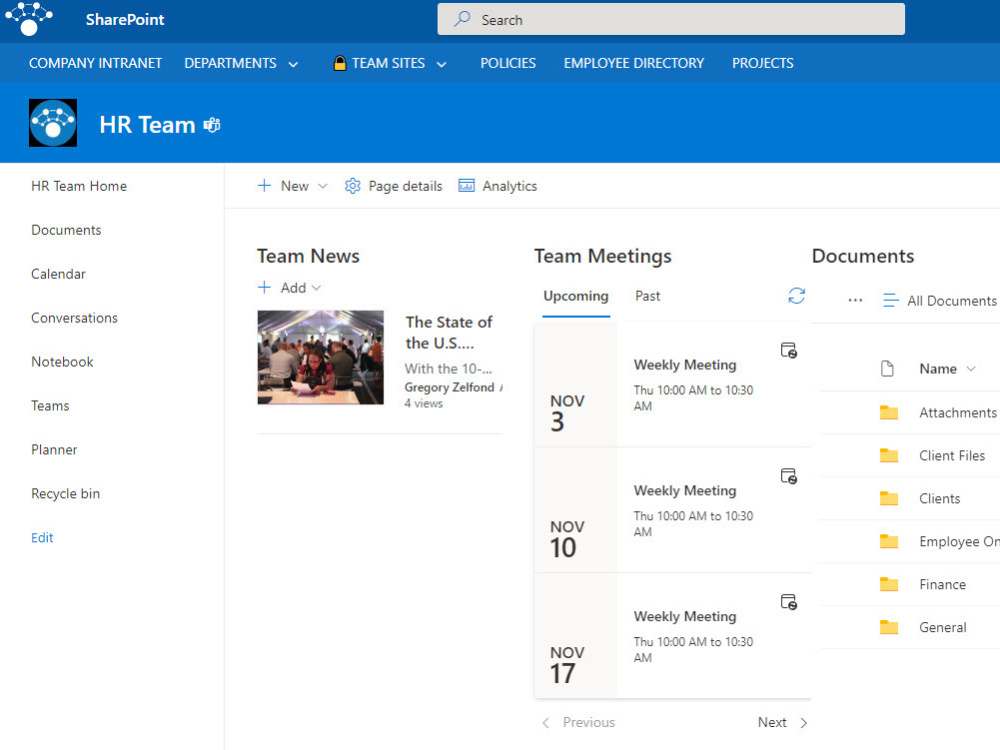The image size is (1000, 750).
Task: Open Planner in left navigation
Action: (54, 450)
